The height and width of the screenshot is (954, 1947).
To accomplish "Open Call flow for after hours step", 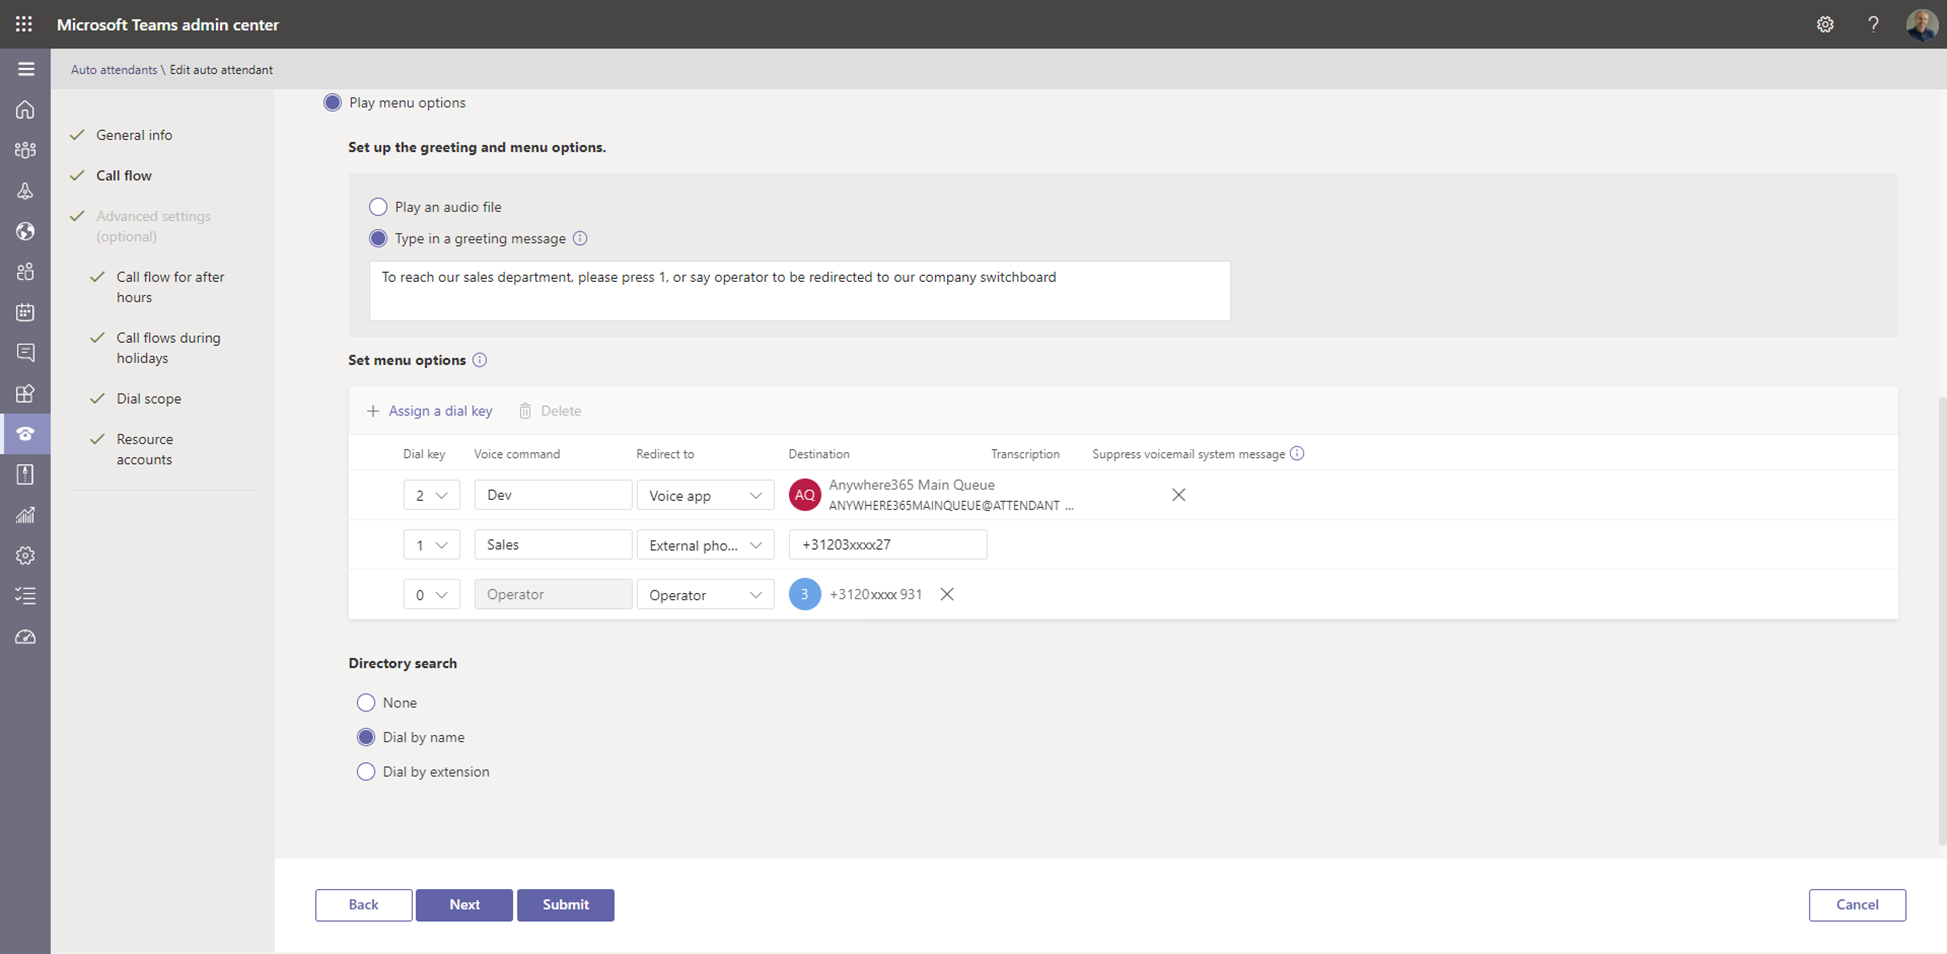I will [x=170, y=287].
